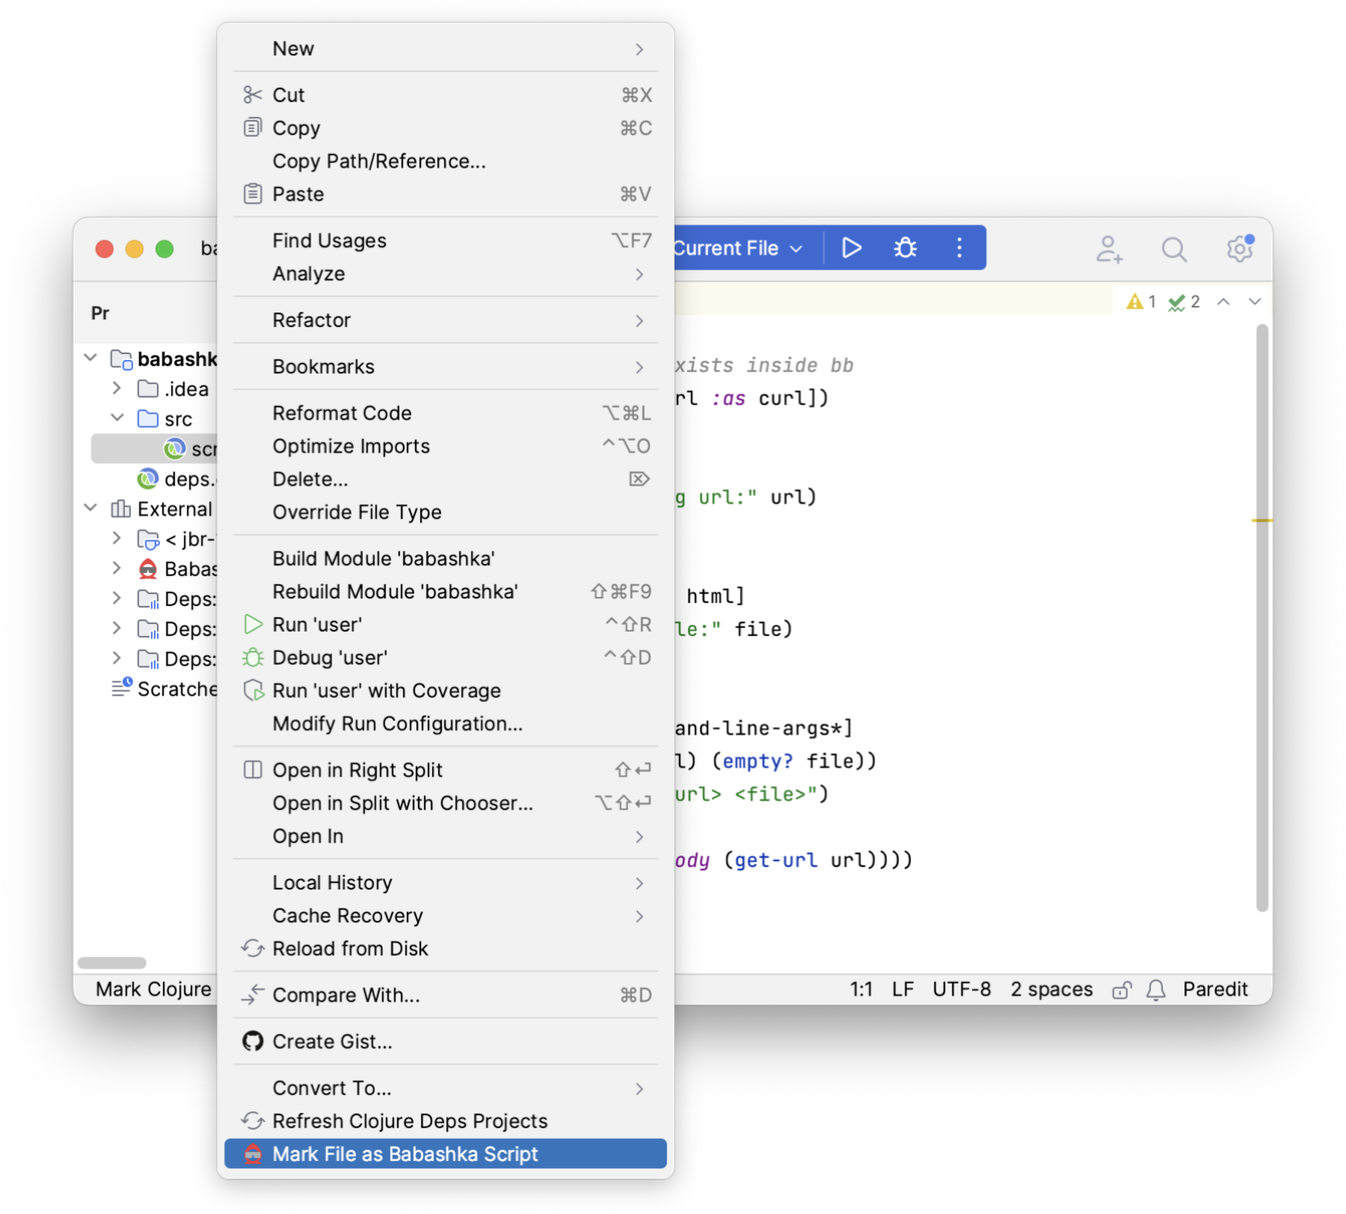Viewport: 1346px width, 1214px height.
Task: Click the LF line separator widget
Action: [x=902, y=989]
